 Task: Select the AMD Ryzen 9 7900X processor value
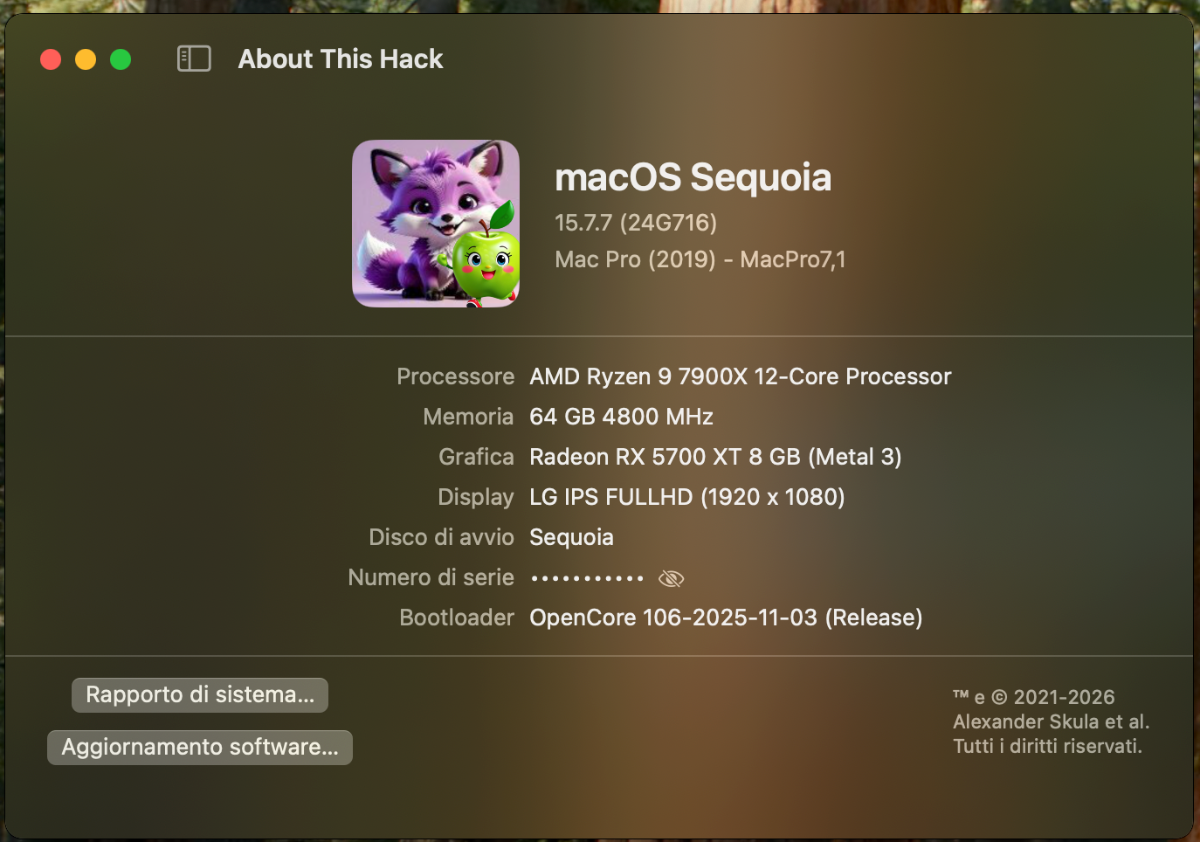[x=740, y=377]
